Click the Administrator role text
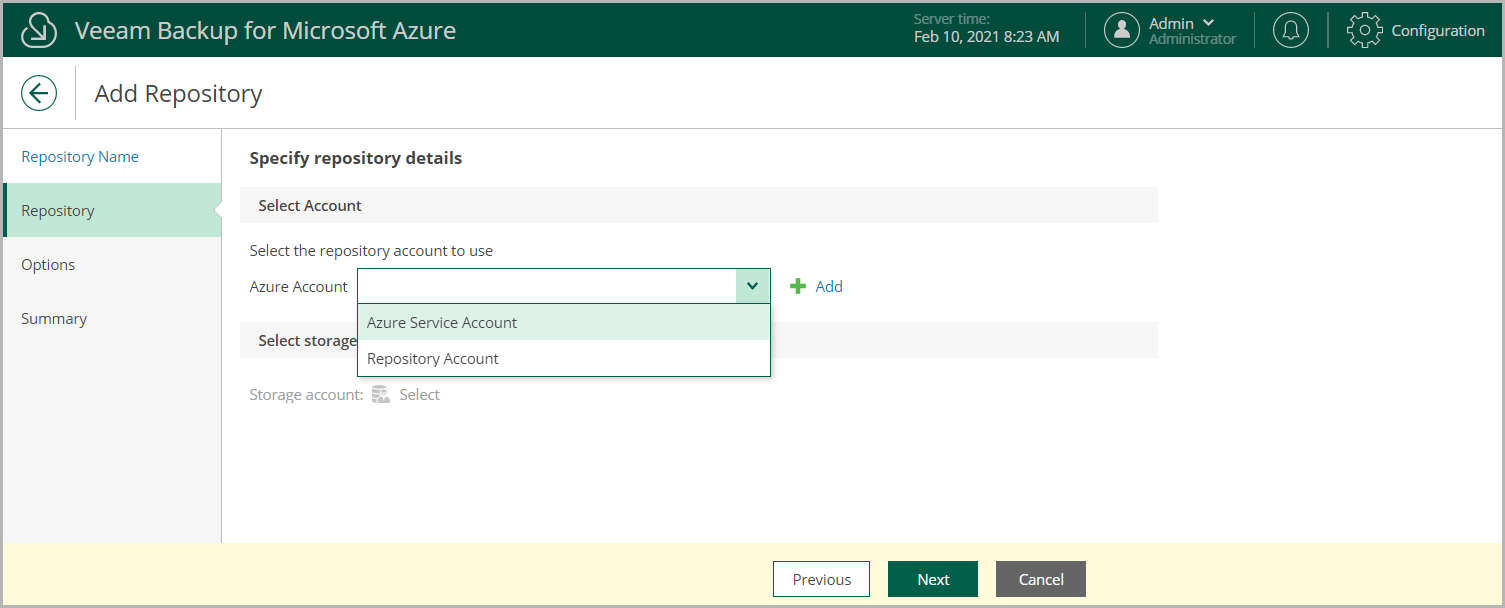The image size is (1505, 608). (x=1192, y=39)
